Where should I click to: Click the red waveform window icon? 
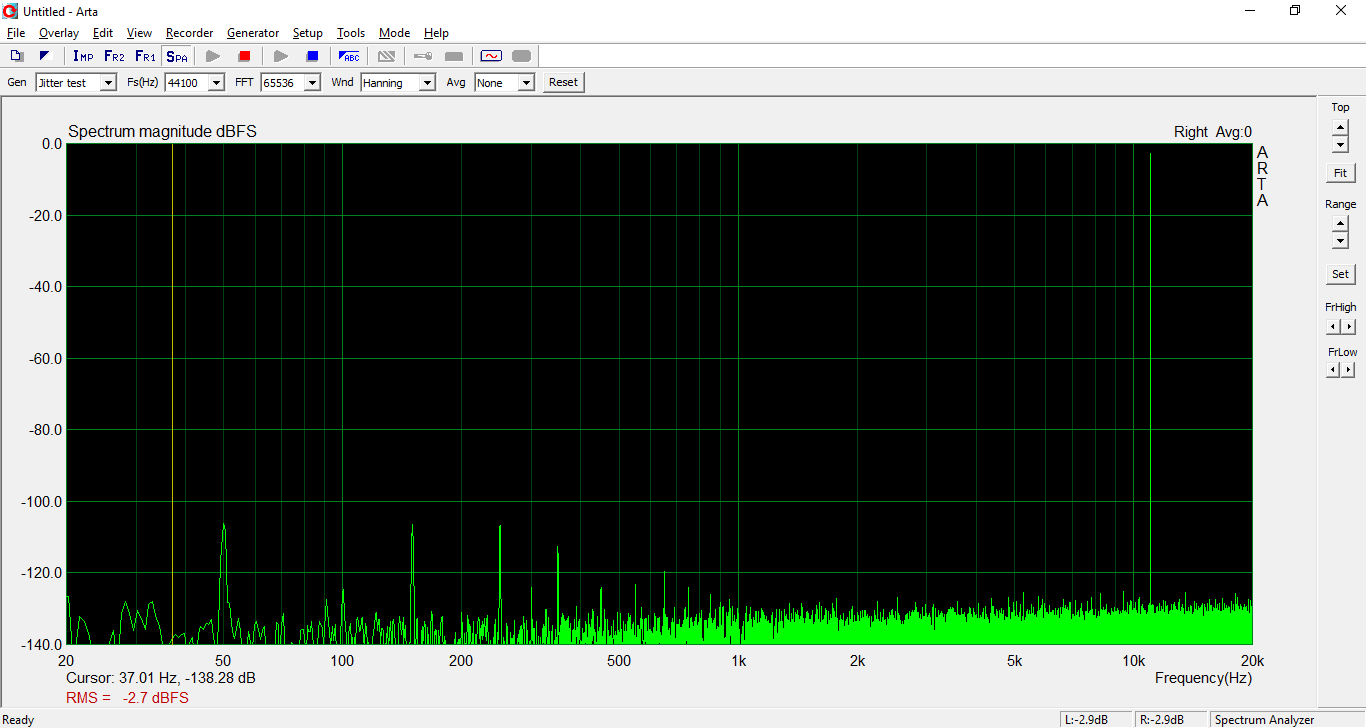[491, 56]
